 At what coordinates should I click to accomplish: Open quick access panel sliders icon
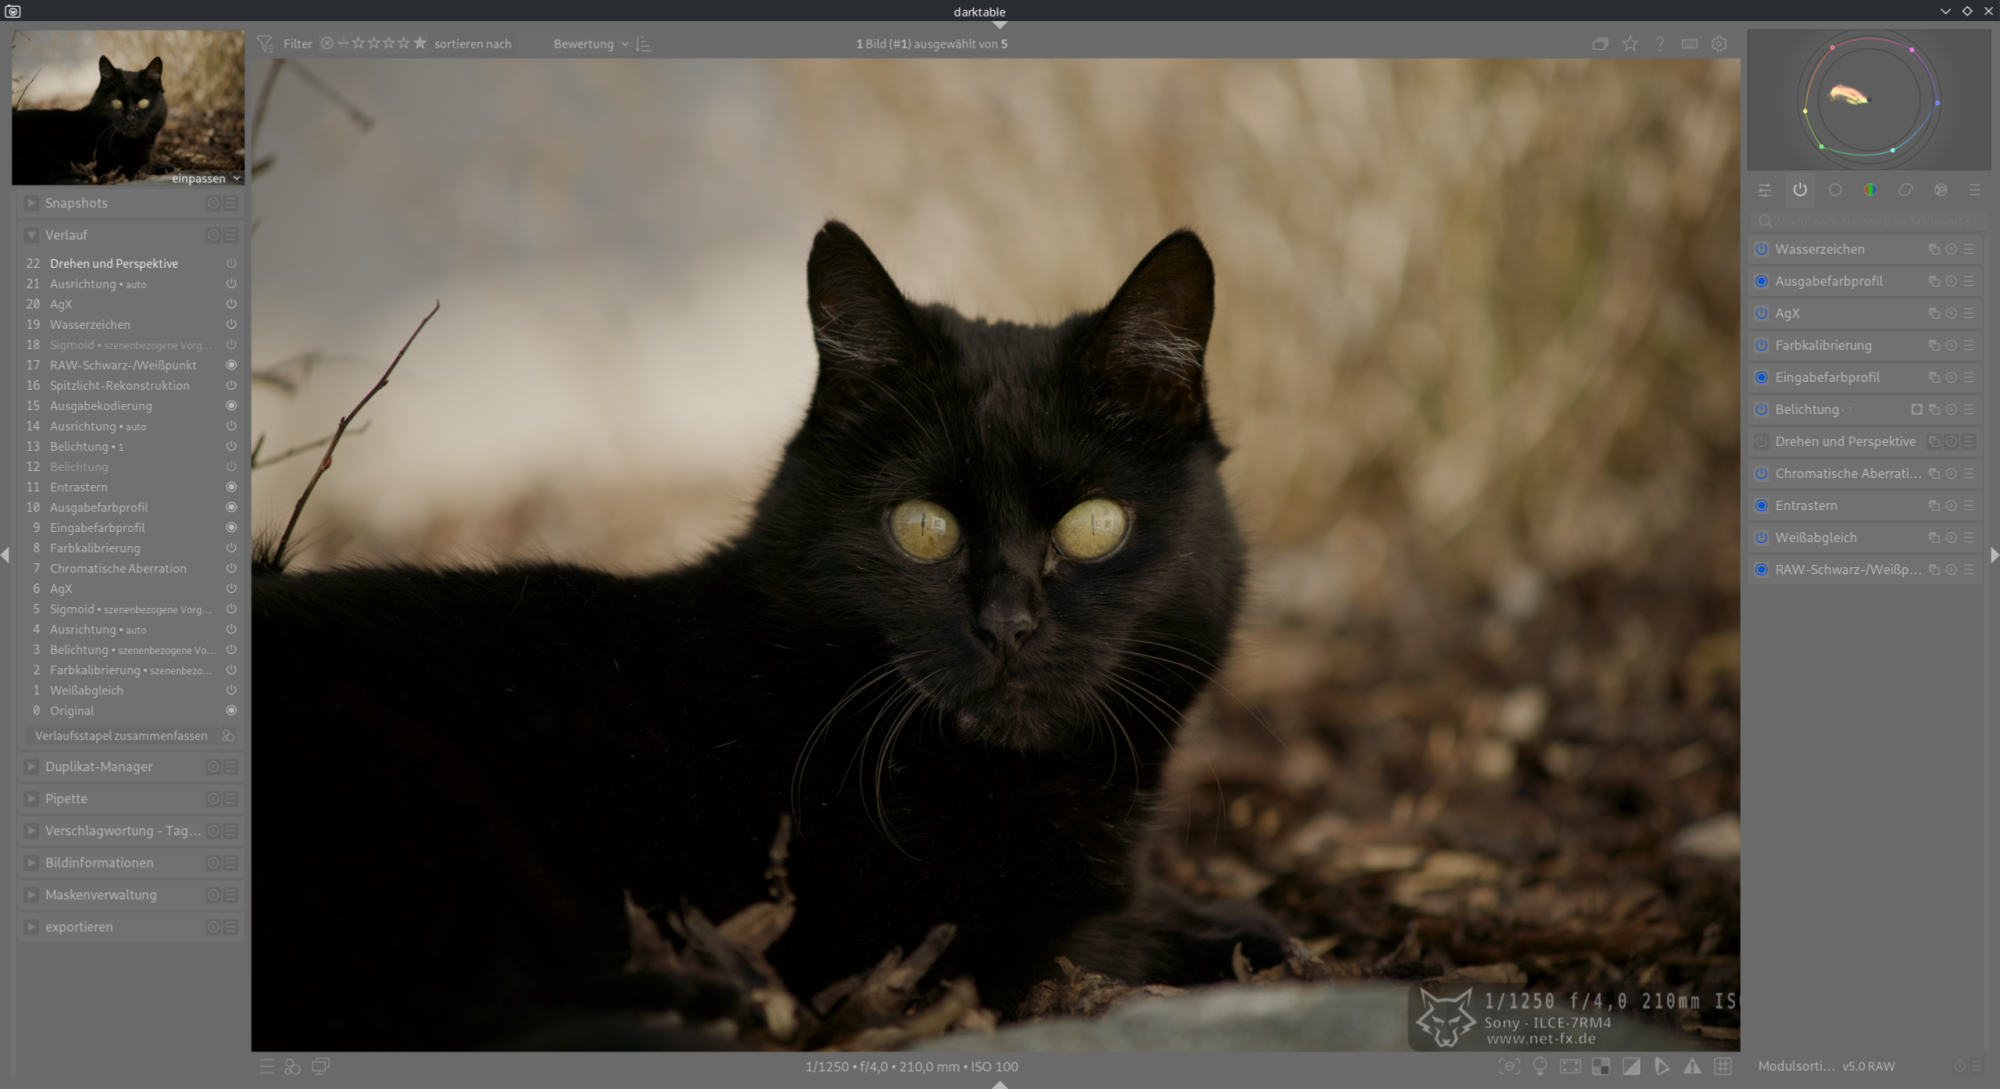coord(1765,190)
